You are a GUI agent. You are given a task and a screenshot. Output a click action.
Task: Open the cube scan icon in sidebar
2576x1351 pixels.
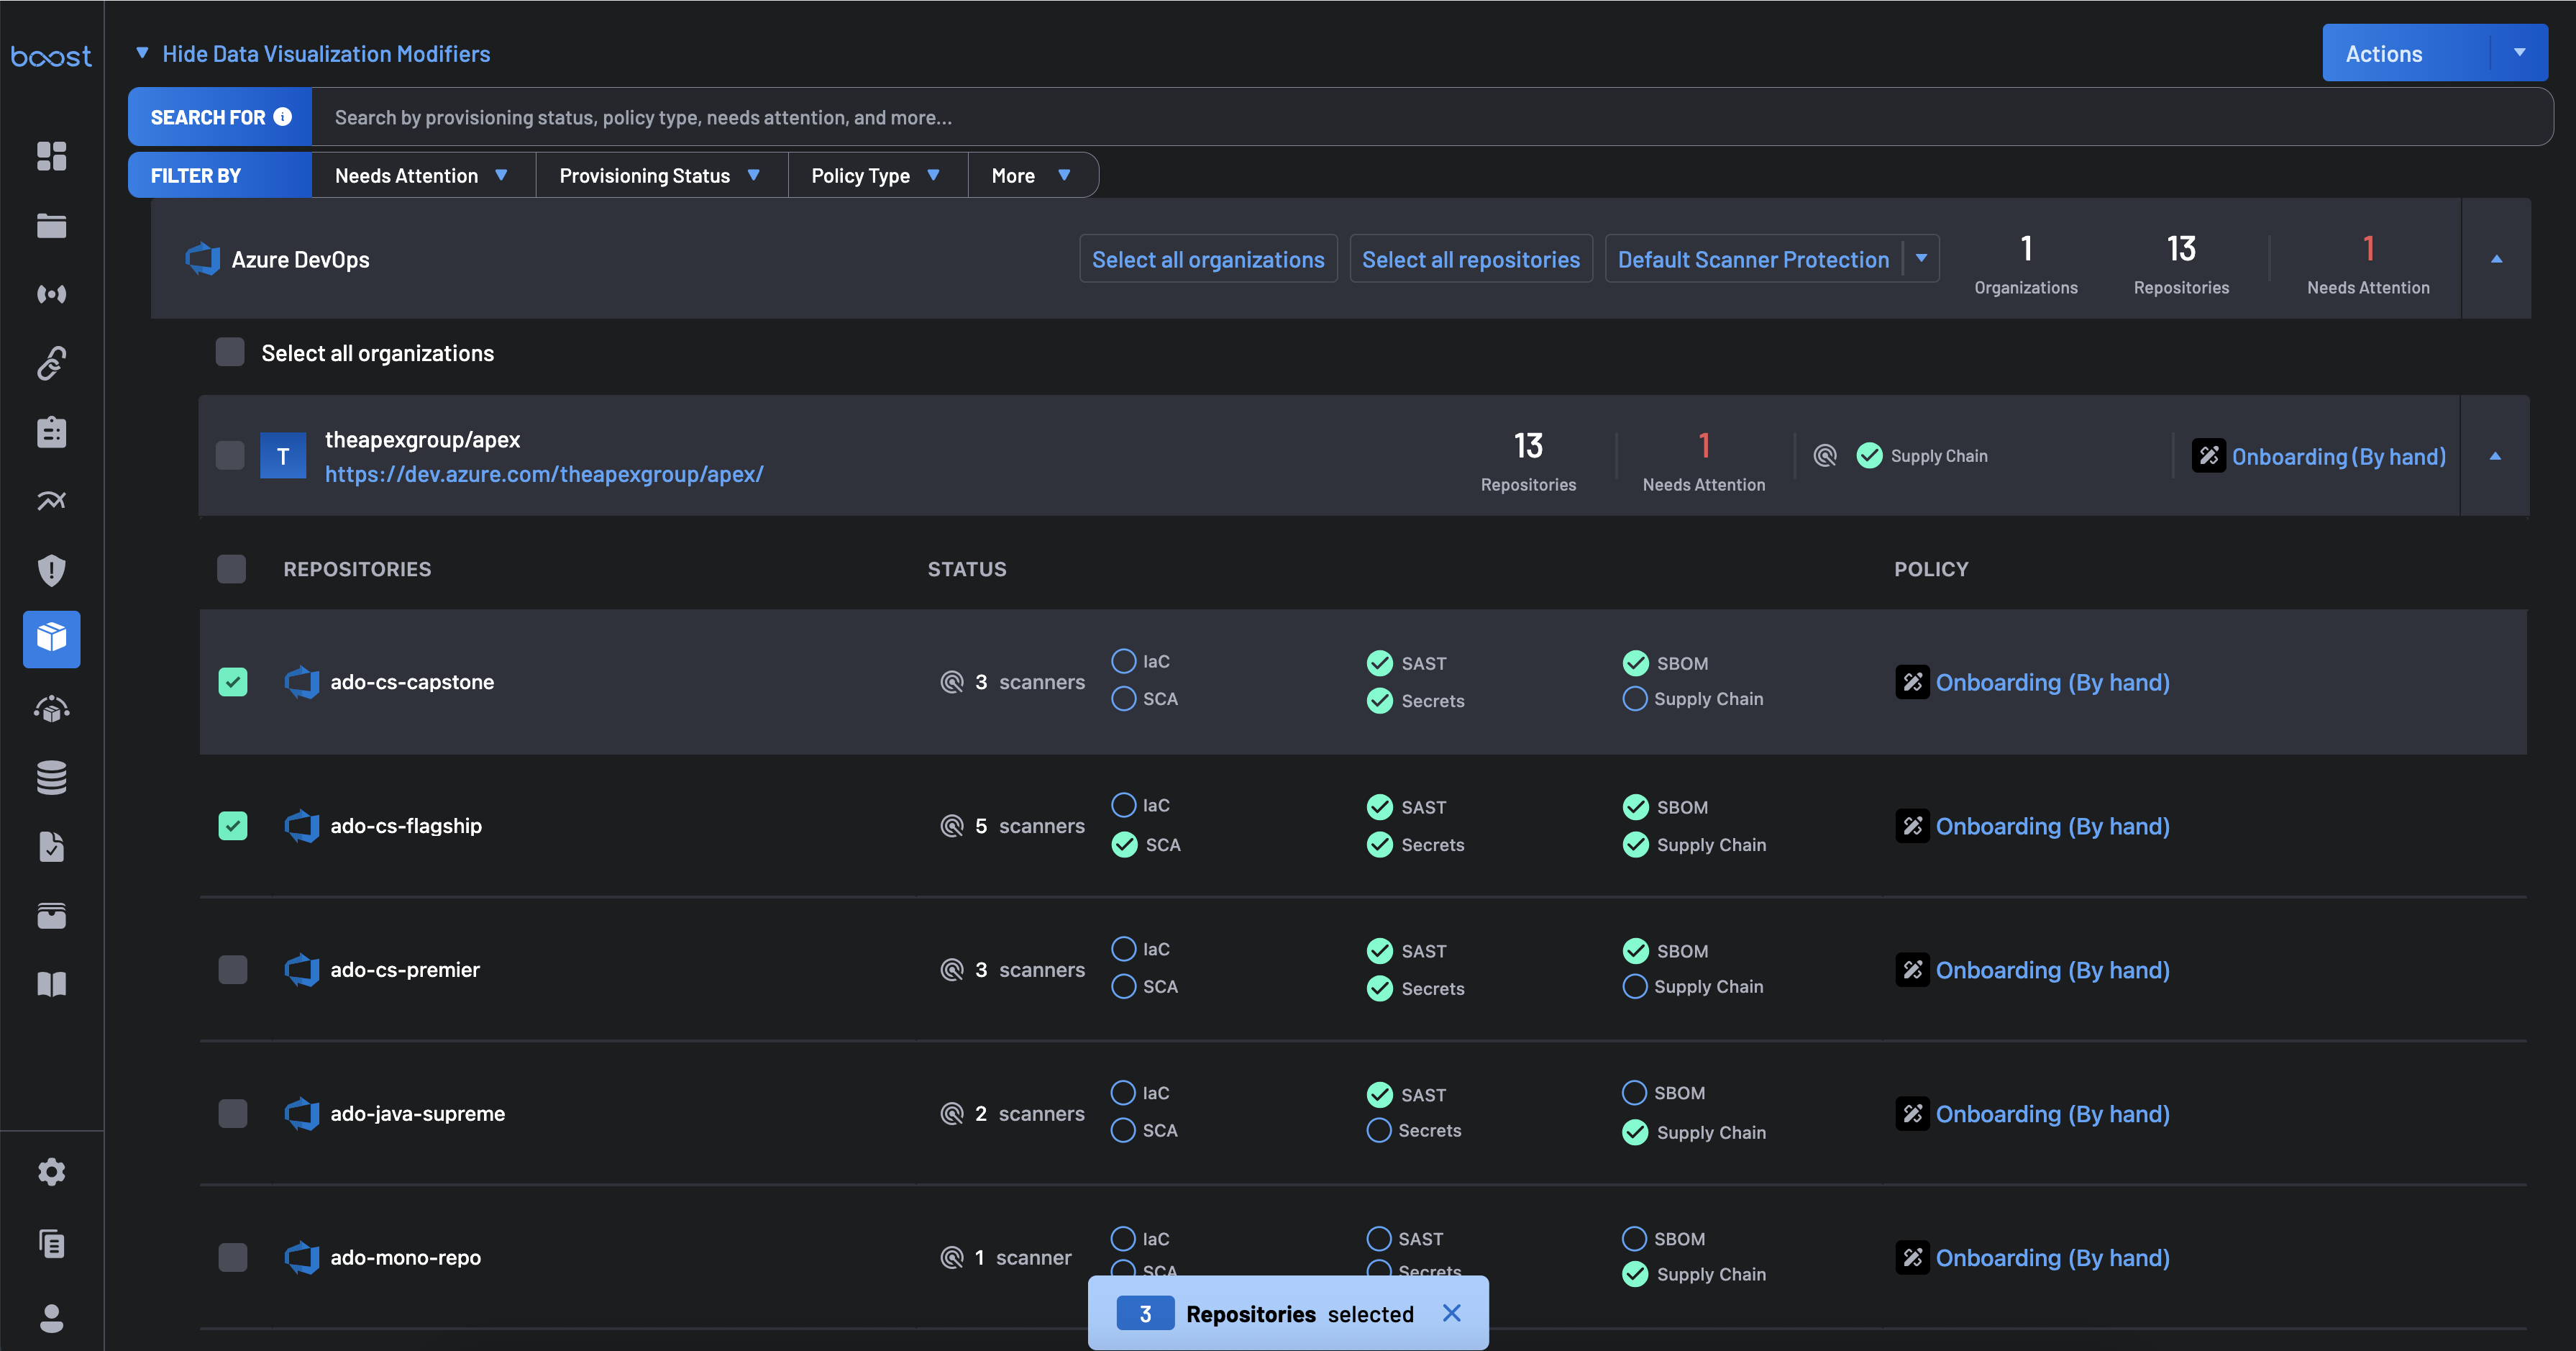click(51, 709)
